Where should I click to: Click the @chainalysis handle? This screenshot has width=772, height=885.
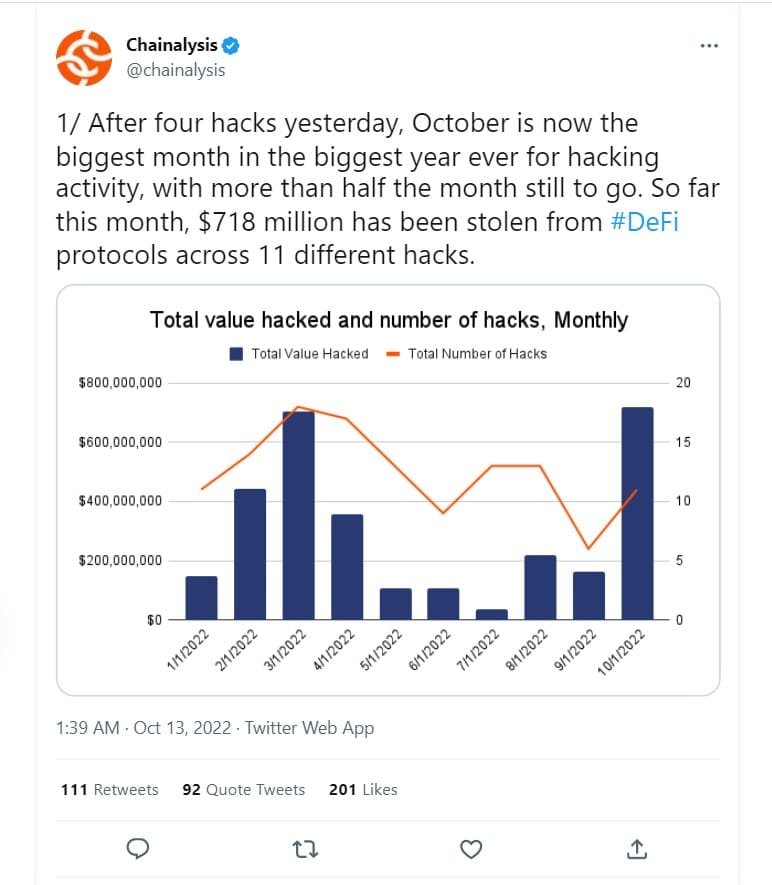click(x=179, y=70)
